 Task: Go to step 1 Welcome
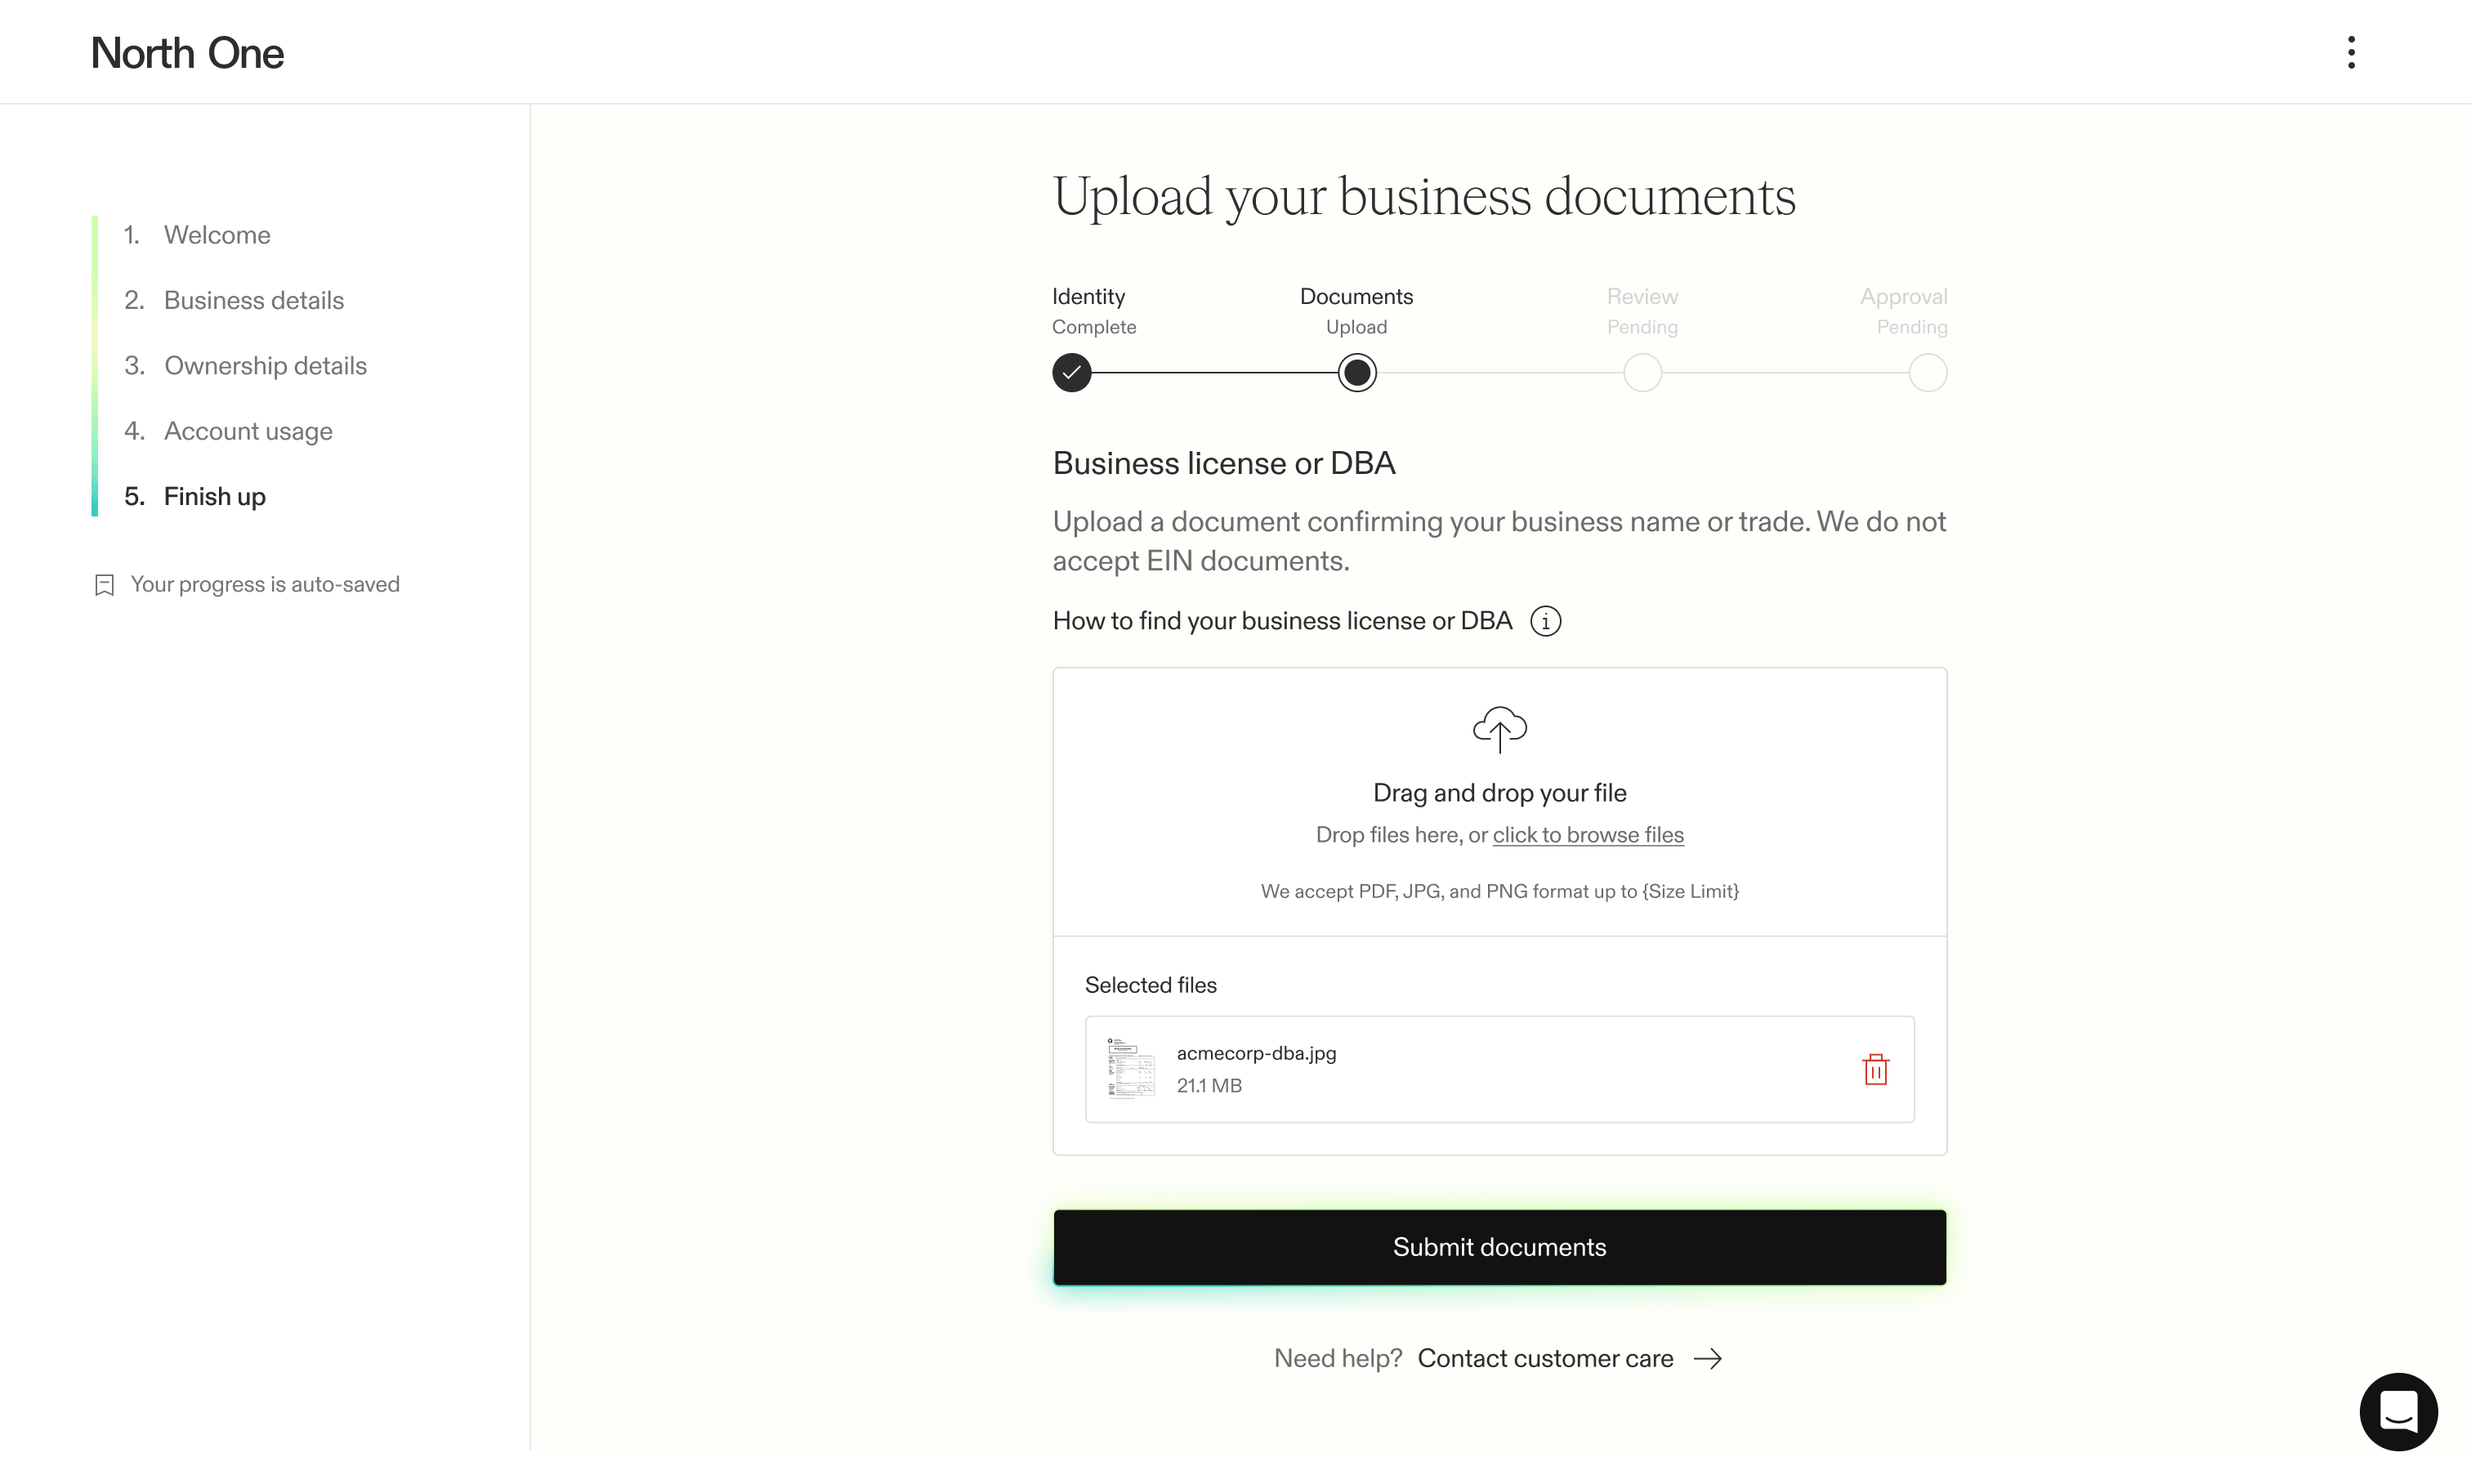click(x=197, y=235)
